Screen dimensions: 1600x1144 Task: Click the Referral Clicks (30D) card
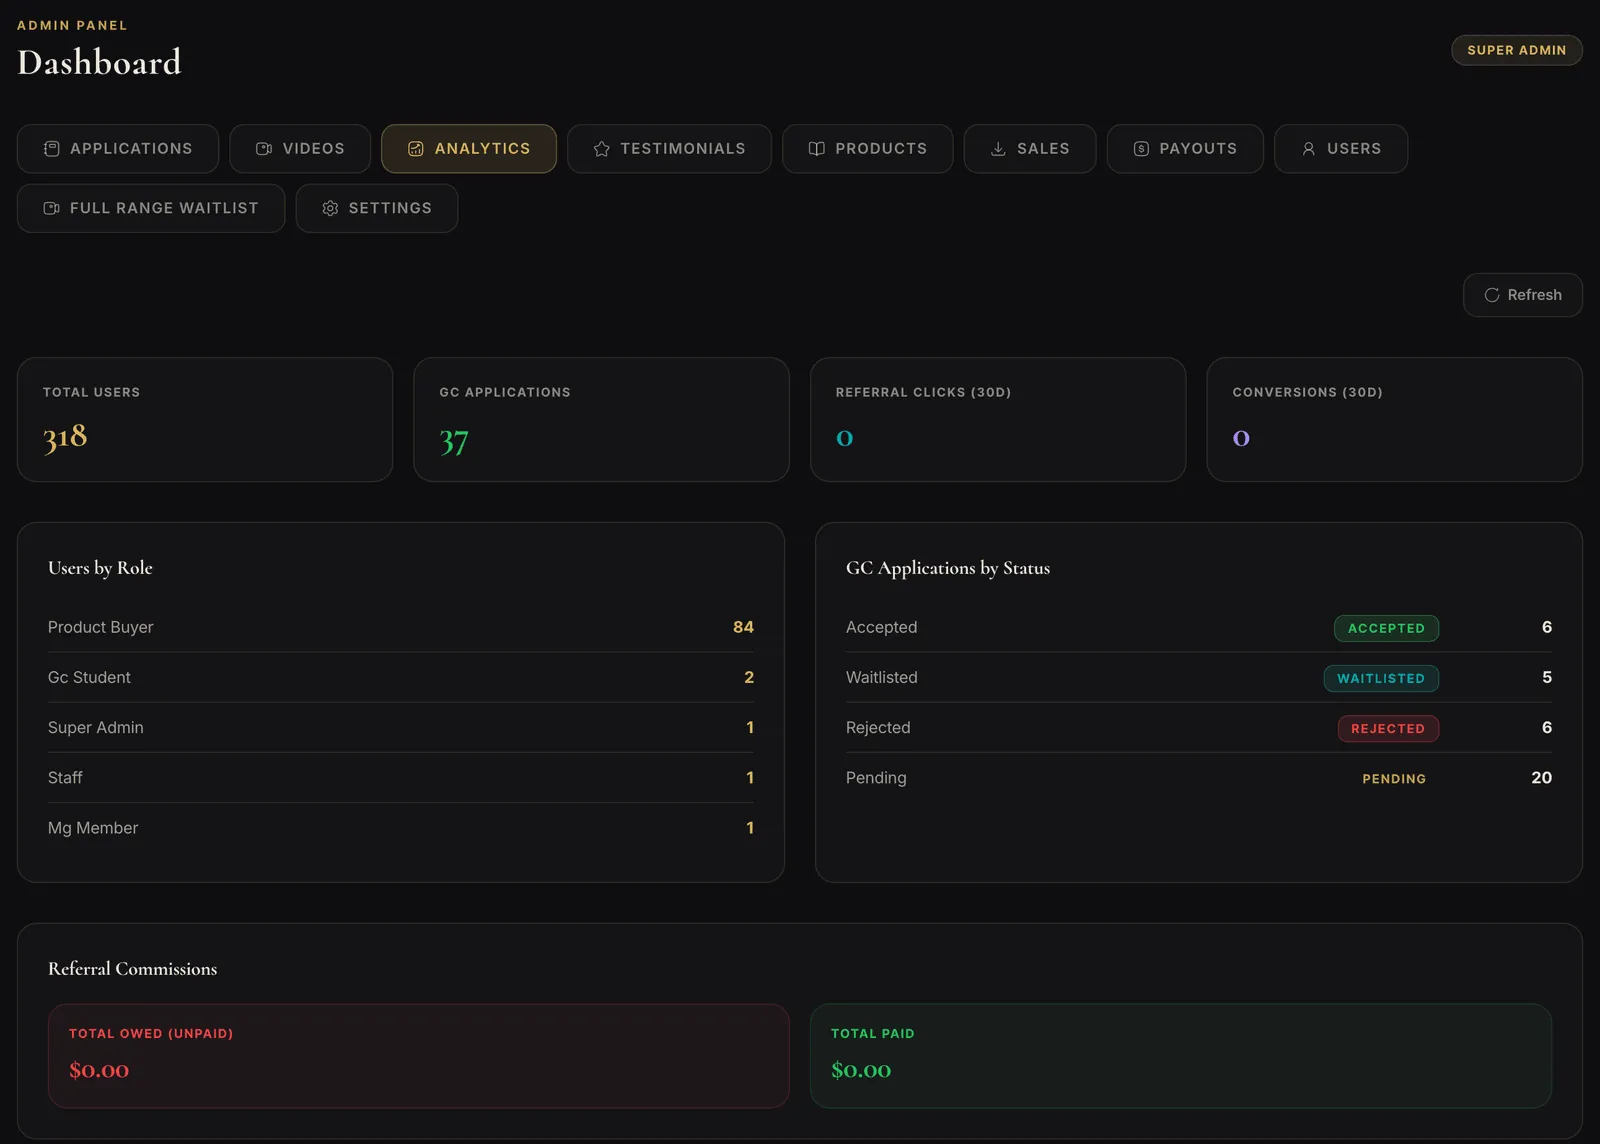[998, 420]
